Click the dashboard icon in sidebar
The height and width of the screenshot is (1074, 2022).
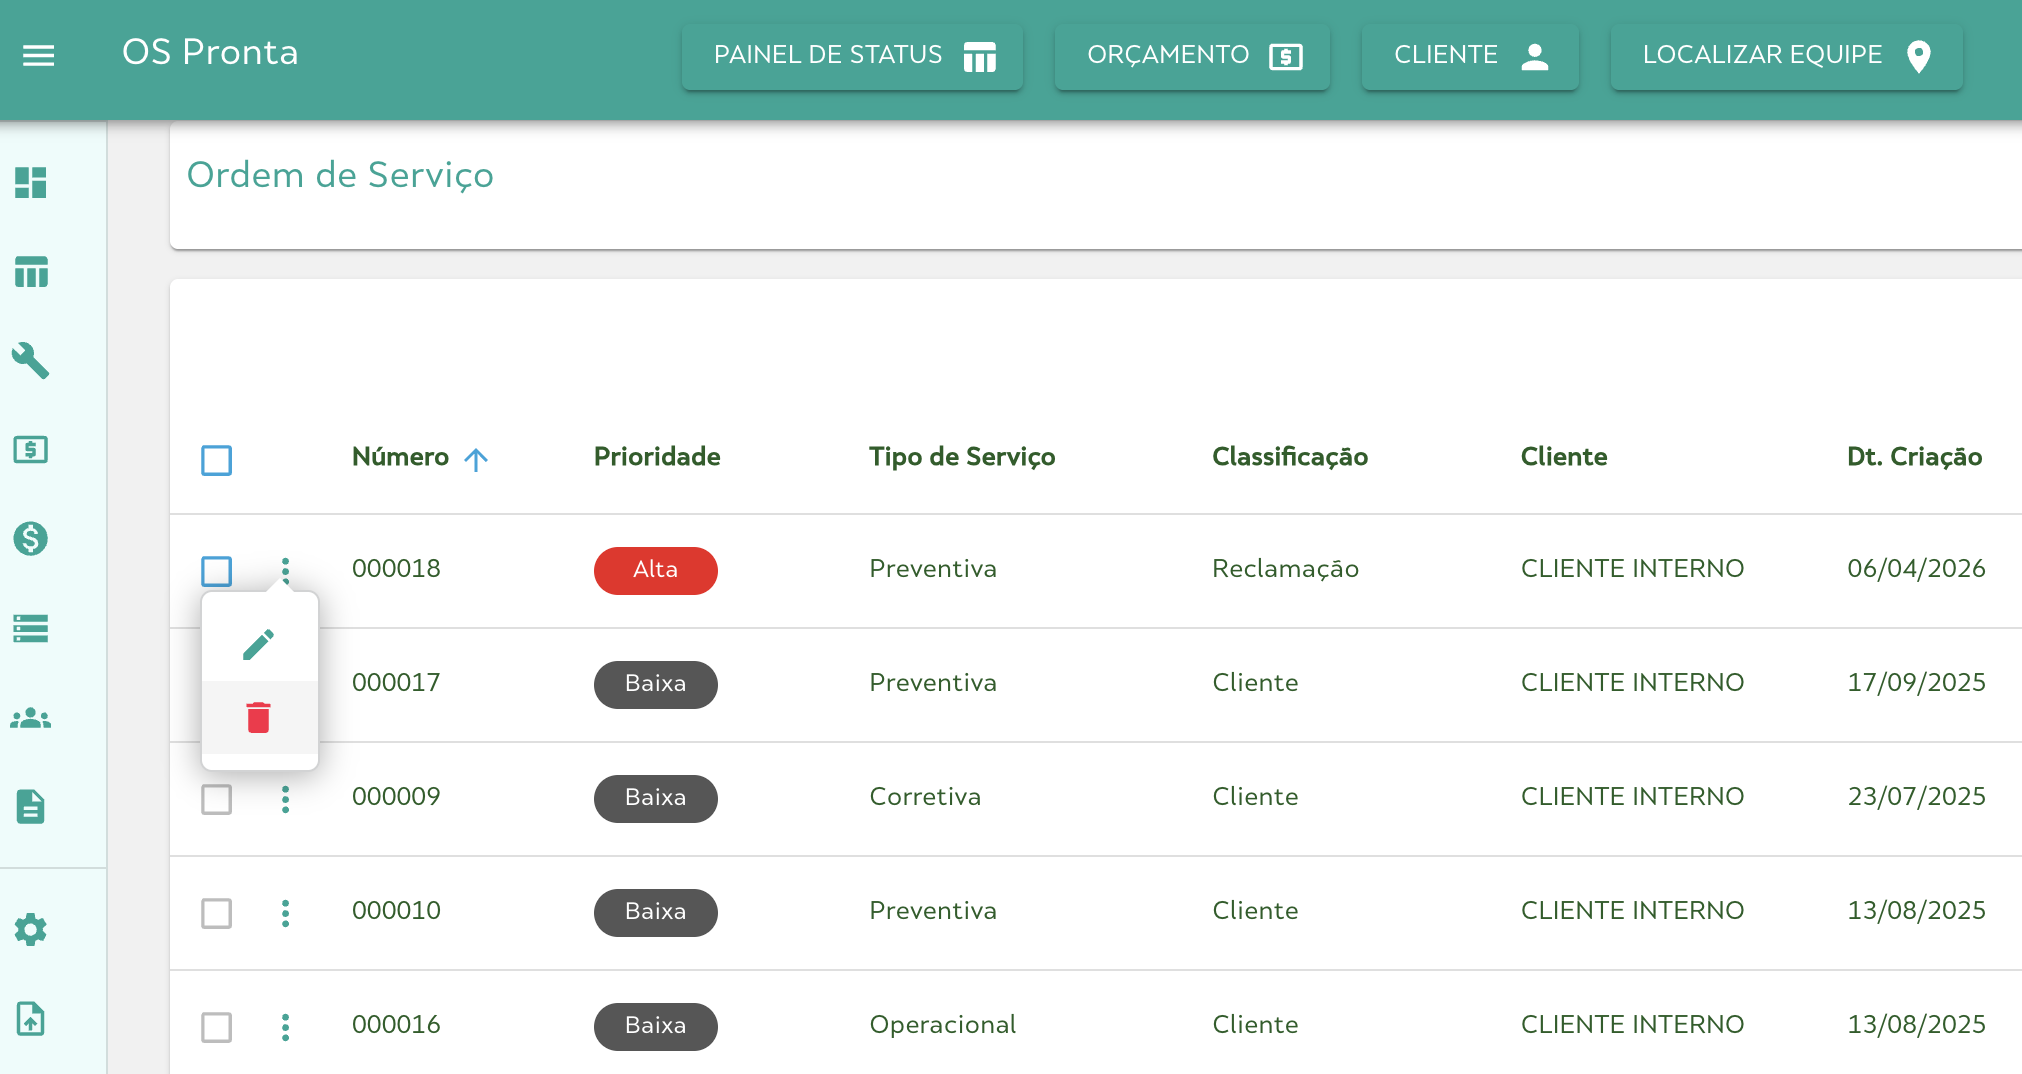click(31, 183)
